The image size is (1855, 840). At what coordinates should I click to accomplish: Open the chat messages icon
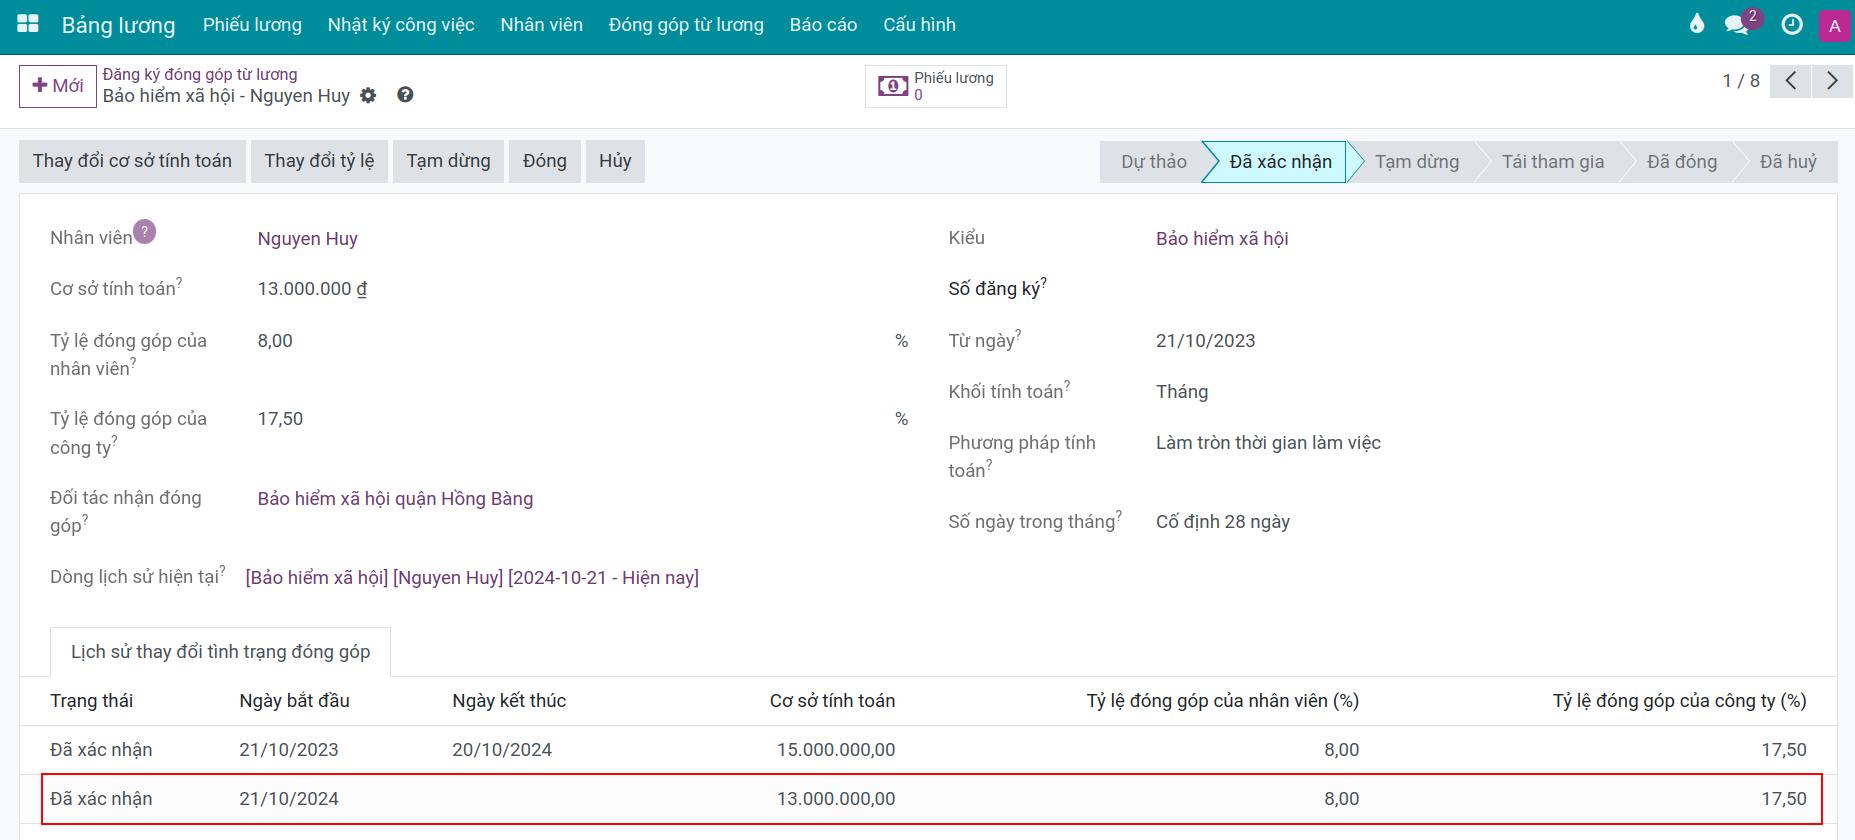point(1737,25)
